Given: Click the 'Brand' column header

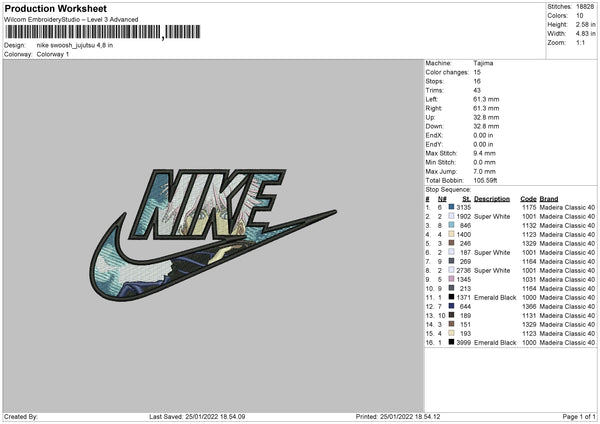Looking at the screenshot, I should point(549,199).
